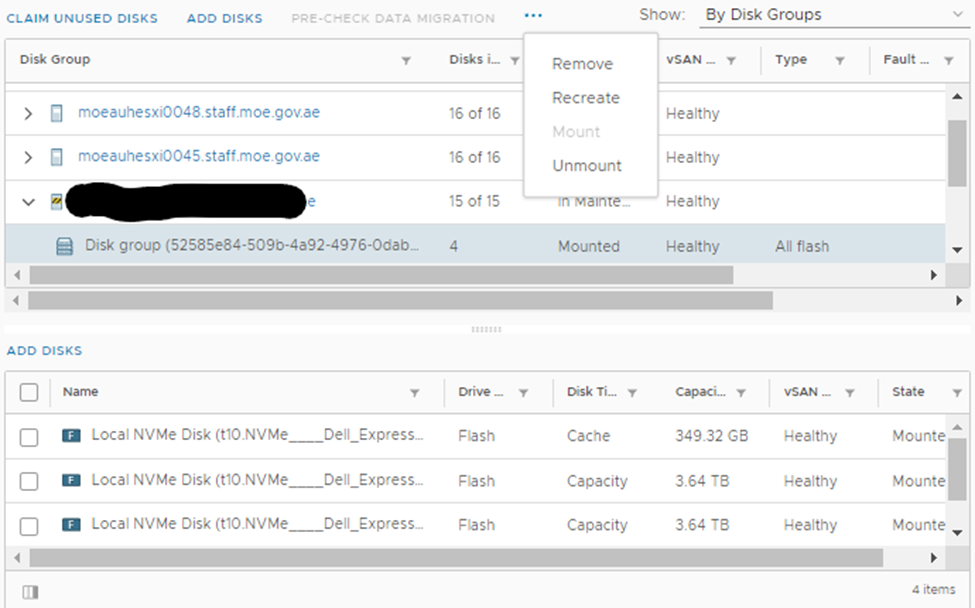Image resolution: width=975 pixels, height=608 pixels.
Task: Click the All flash type cell
Action: (x=802, y=247)
